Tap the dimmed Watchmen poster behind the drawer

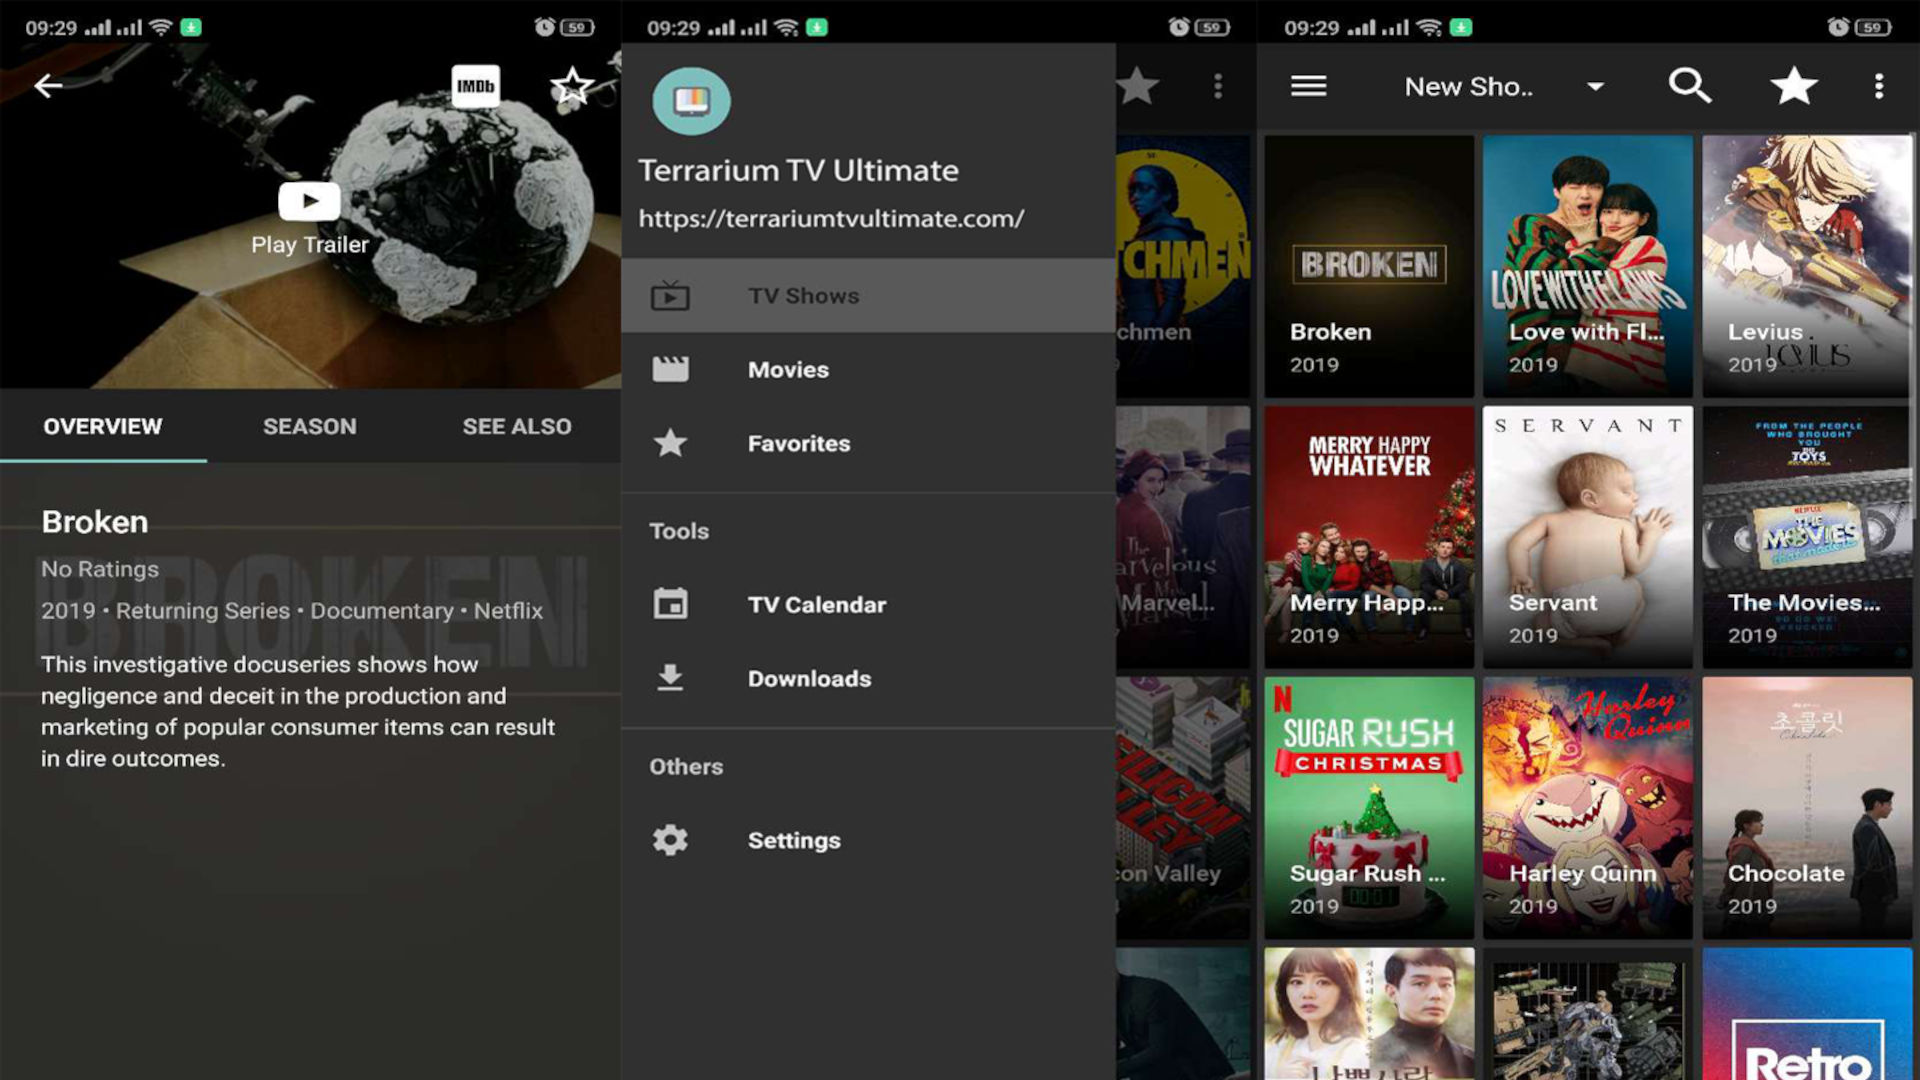(1183, 266)
